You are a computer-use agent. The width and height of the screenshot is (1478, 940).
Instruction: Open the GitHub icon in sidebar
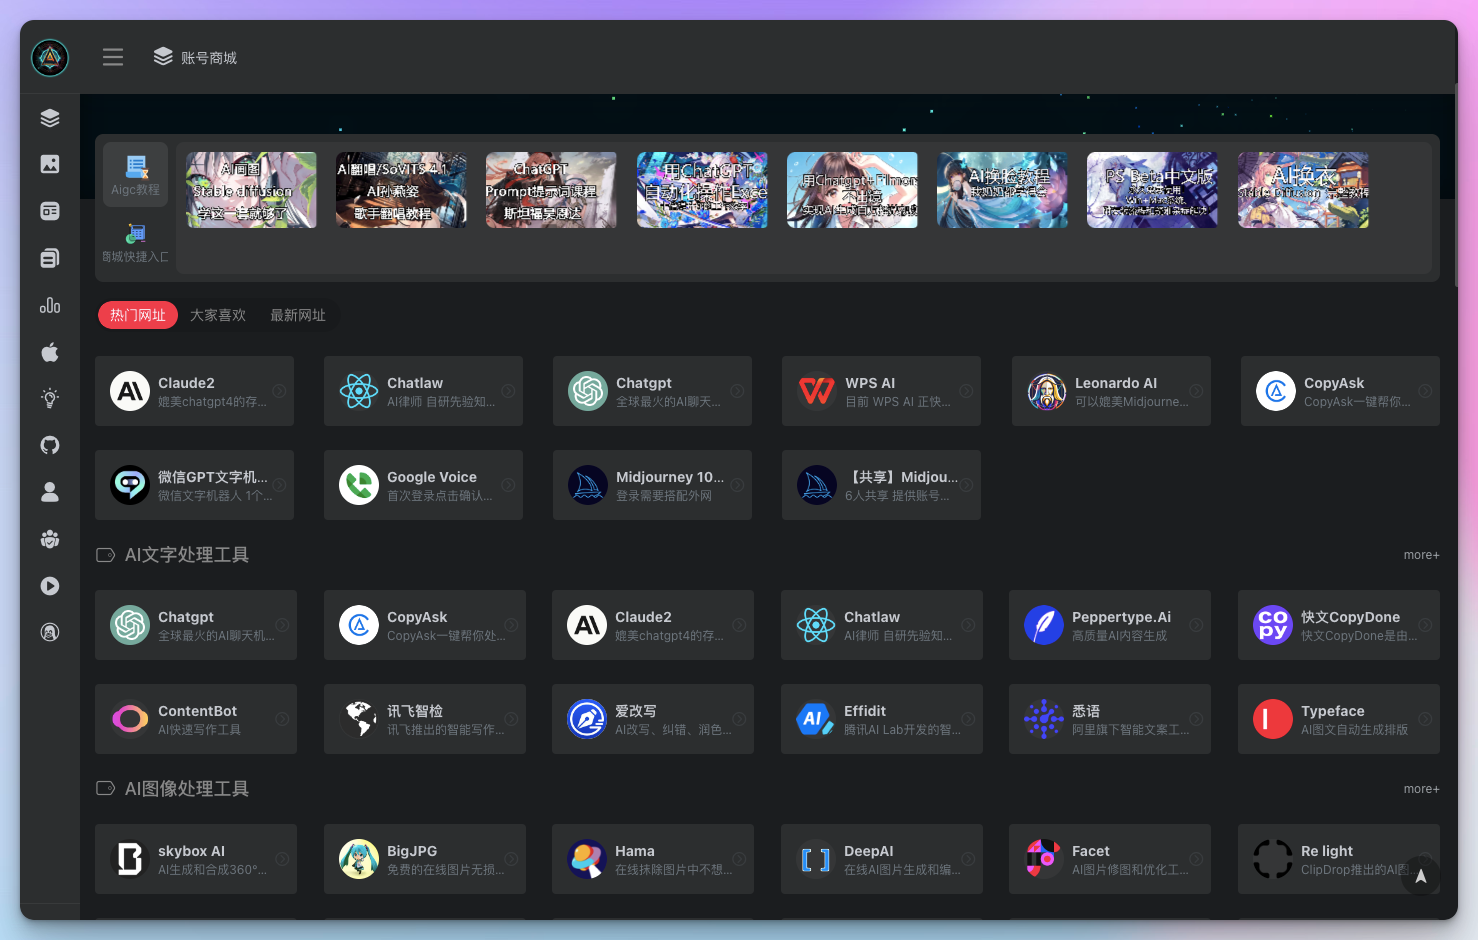pos(50,445)
